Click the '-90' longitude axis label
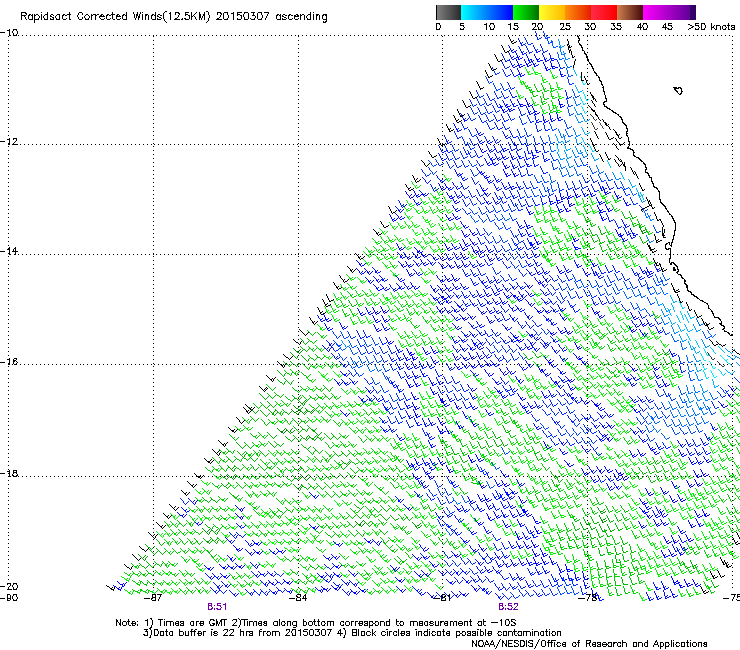Image resolution: width=740 pixels, height=650 pixels. [x=9, y=598]
